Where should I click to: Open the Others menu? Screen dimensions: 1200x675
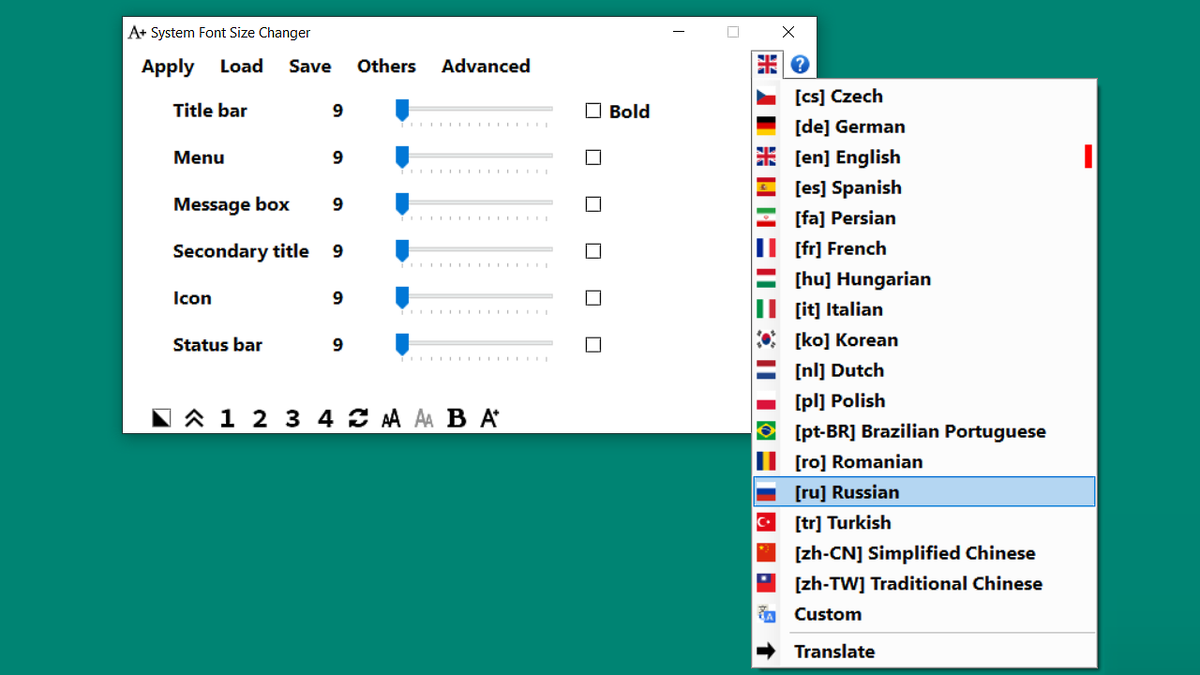coord(386,66)
